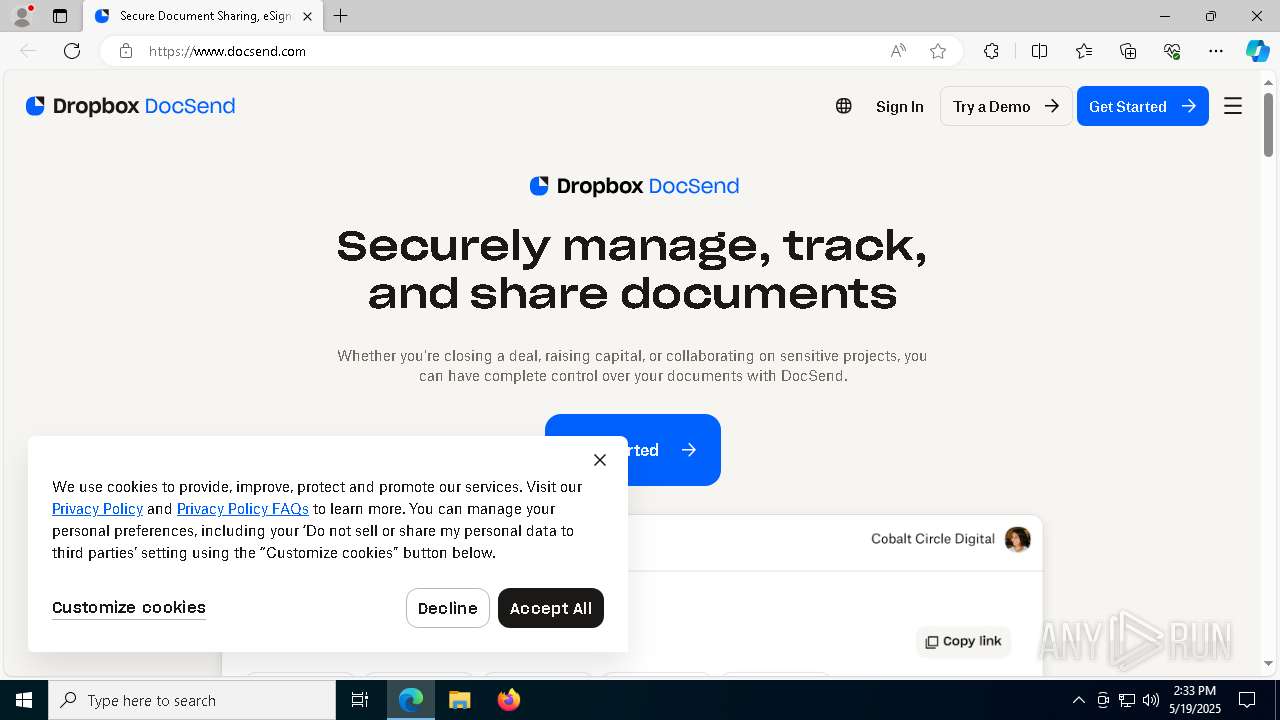Open browser Extensions icon

991,51
